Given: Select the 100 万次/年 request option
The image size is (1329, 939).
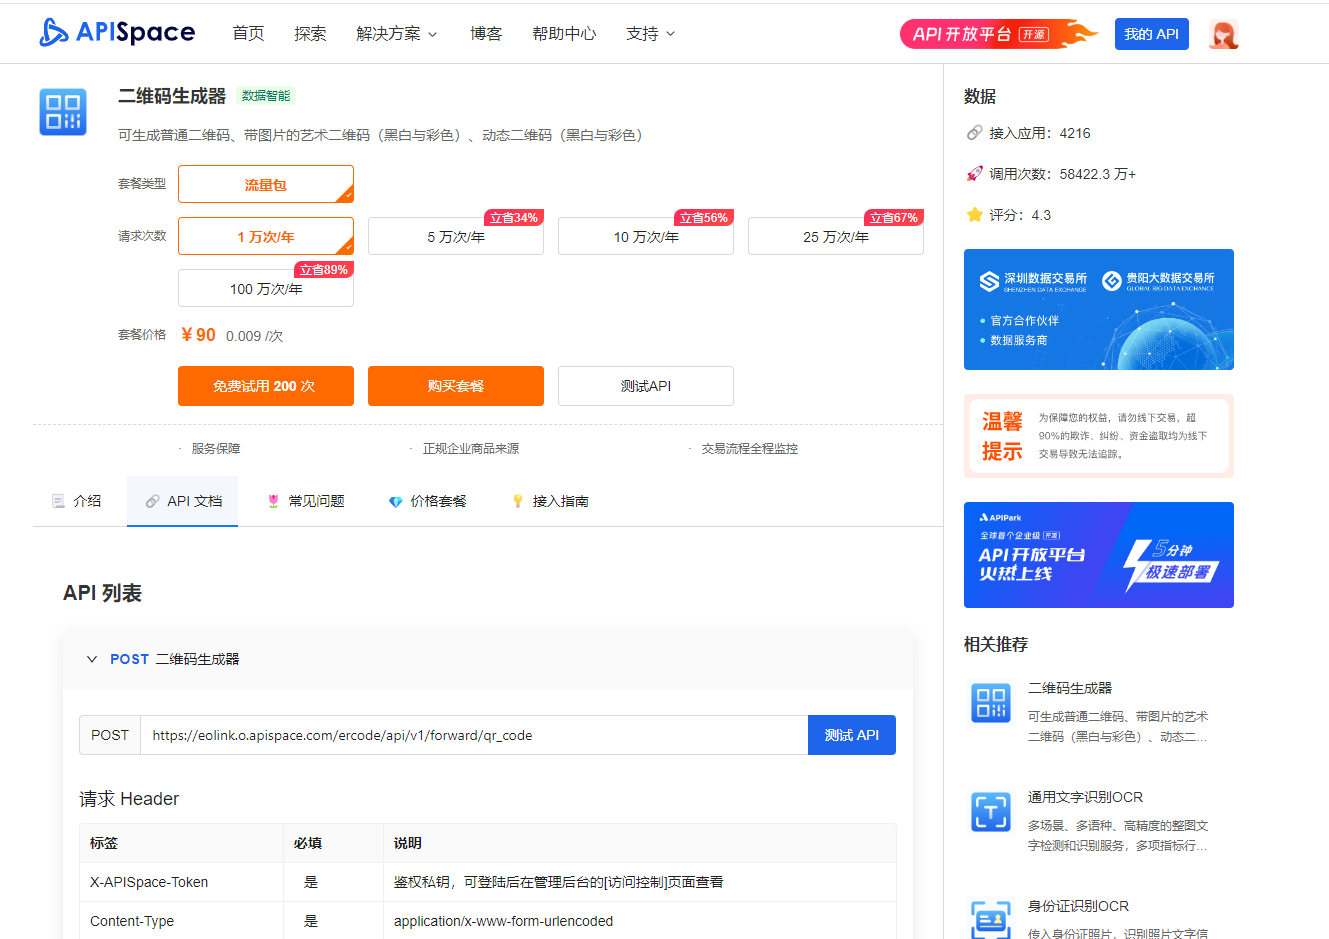Looking at the screenshot, I should click(x=266, y=288).
